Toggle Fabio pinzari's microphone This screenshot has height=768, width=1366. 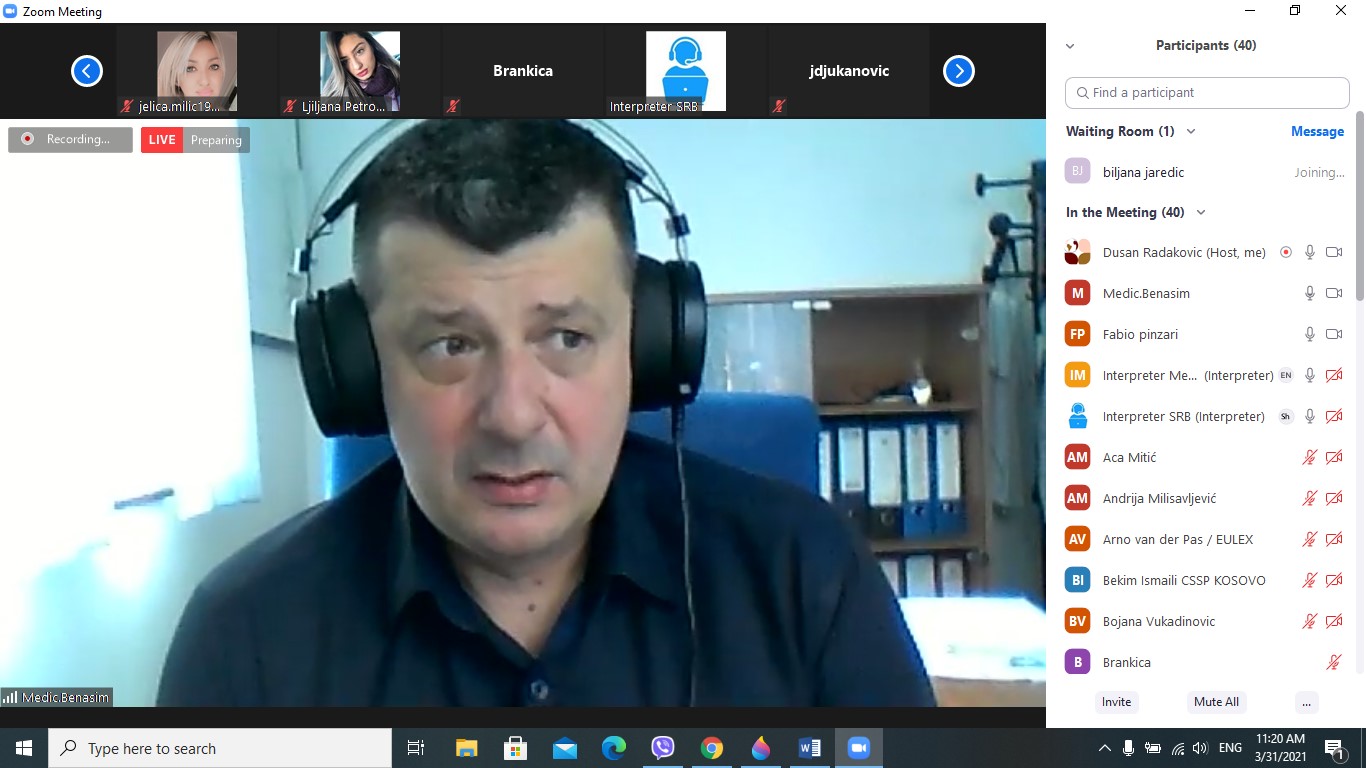(1309, 334)
